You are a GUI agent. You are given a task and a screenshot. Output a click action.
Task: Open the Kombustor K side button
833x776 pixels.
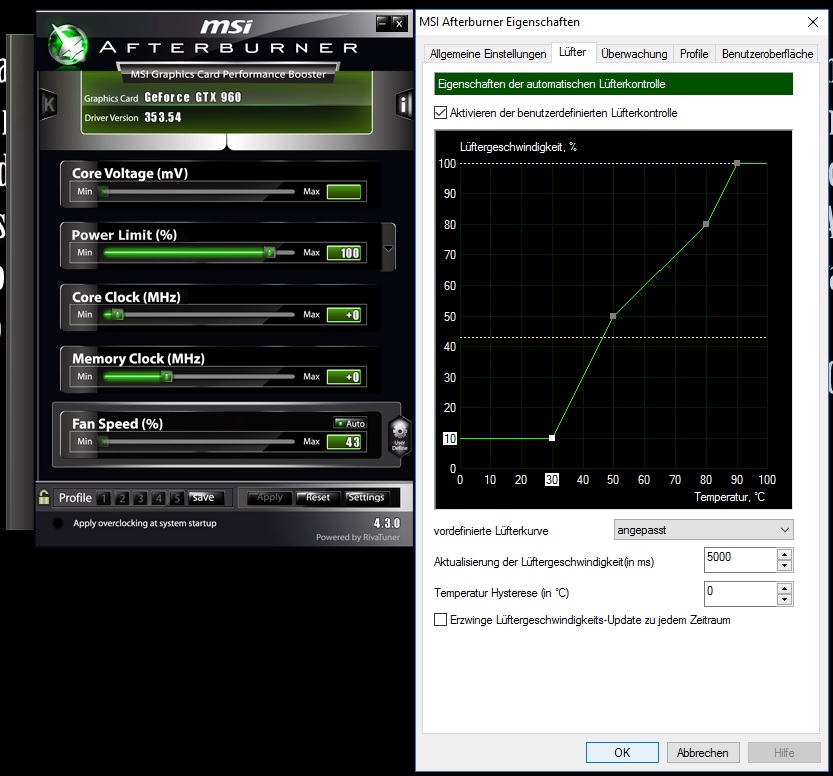pyautogui.click(x=48, y=105)
